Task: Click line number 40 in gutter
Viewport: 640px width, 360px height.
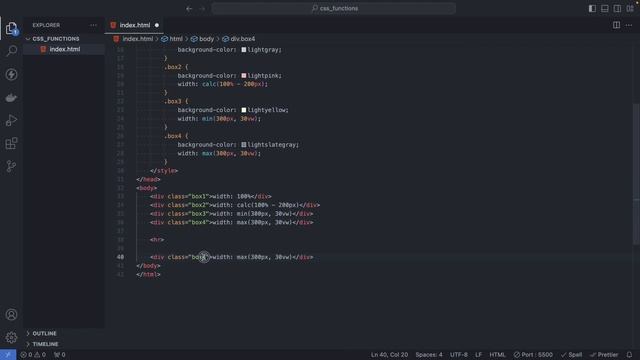Action: (x=120, y=257)
